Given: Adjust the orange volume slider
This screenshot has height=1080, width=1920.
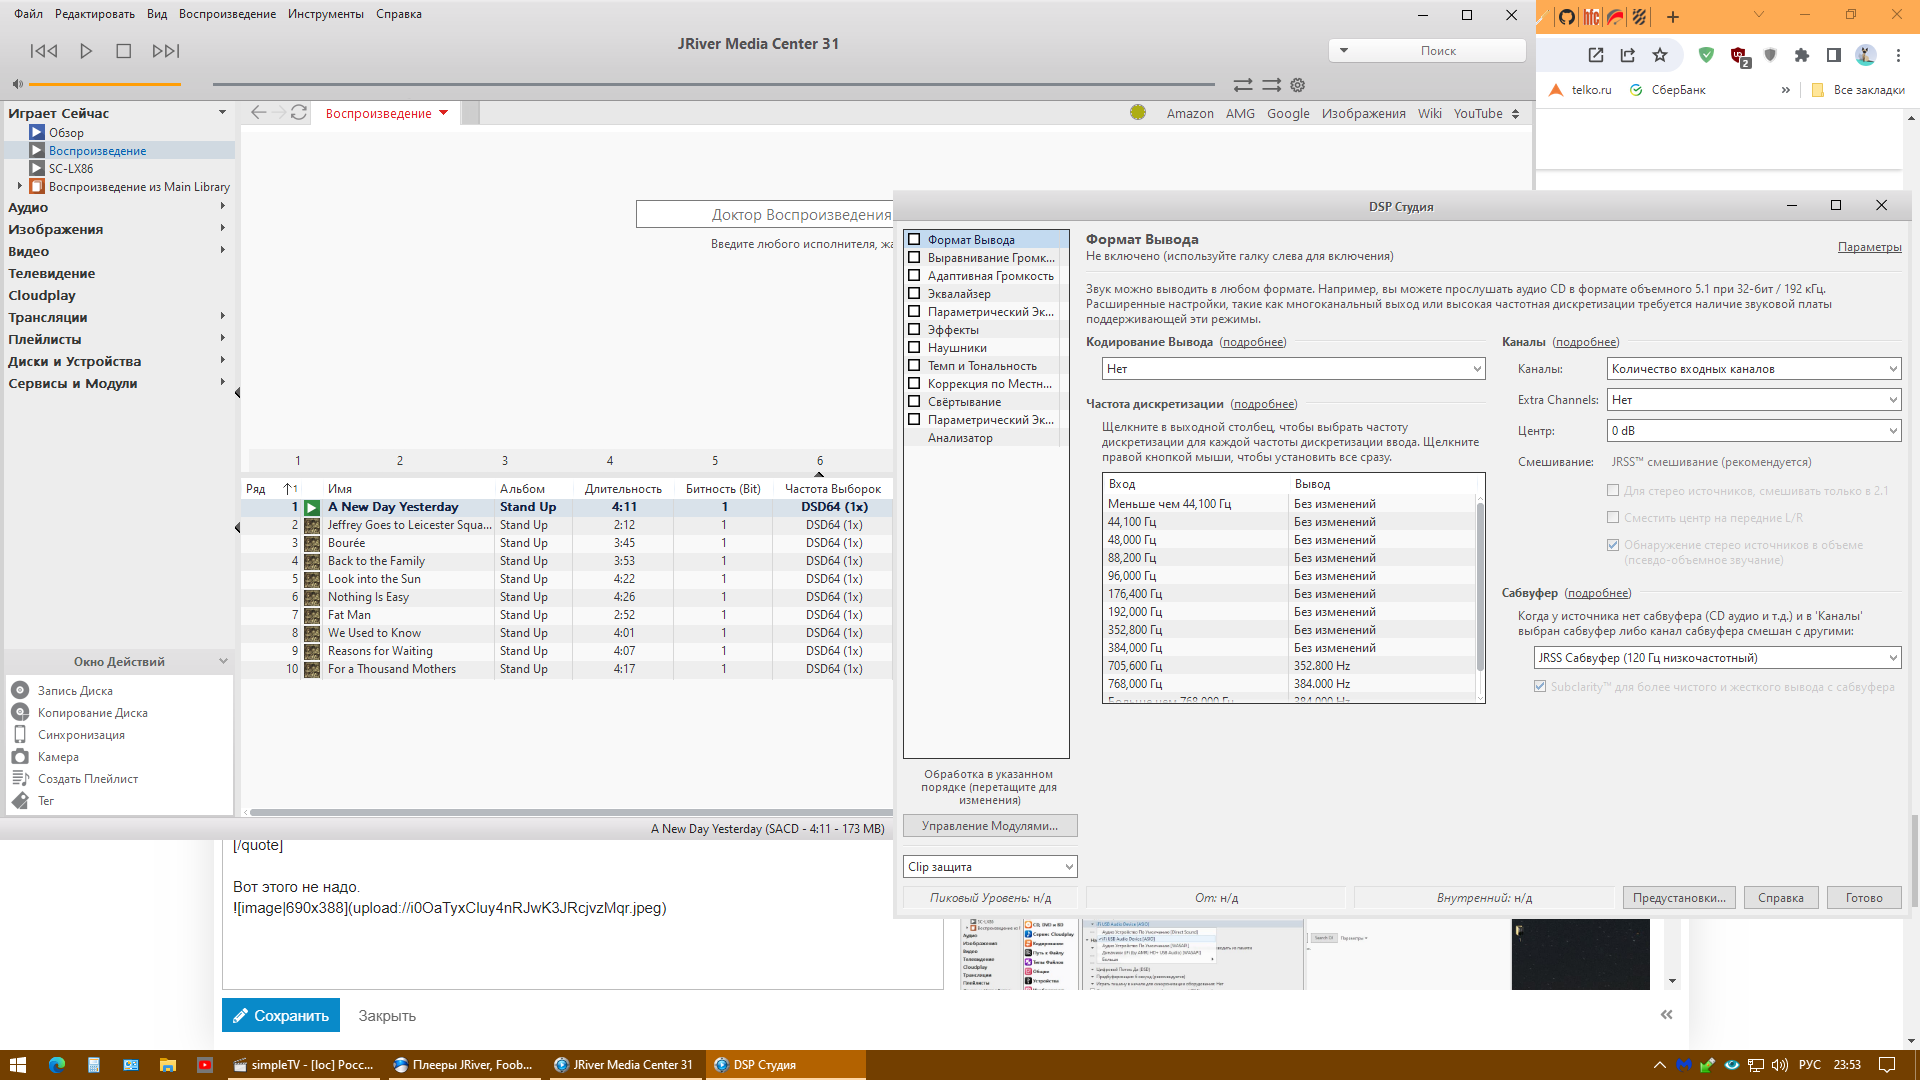Looking at the screenshot, I should tap(105, 84).
